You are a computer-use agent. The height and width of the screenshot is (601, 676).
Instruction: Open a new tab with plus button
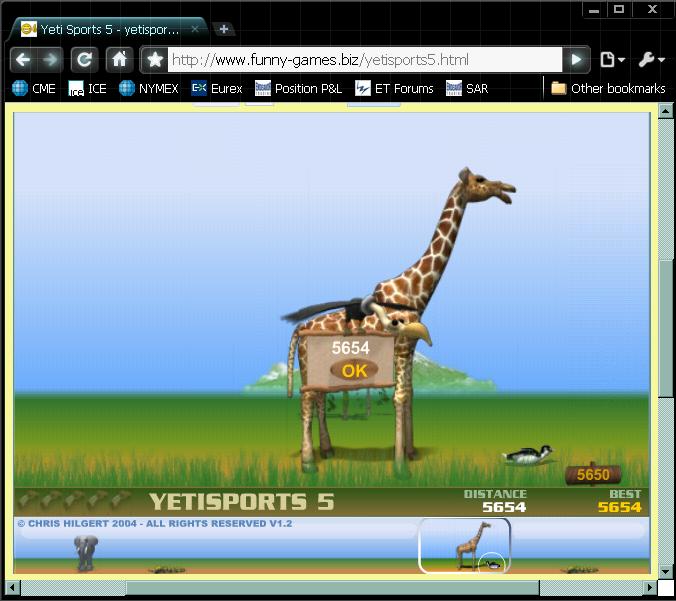click(x=224, y=29)
